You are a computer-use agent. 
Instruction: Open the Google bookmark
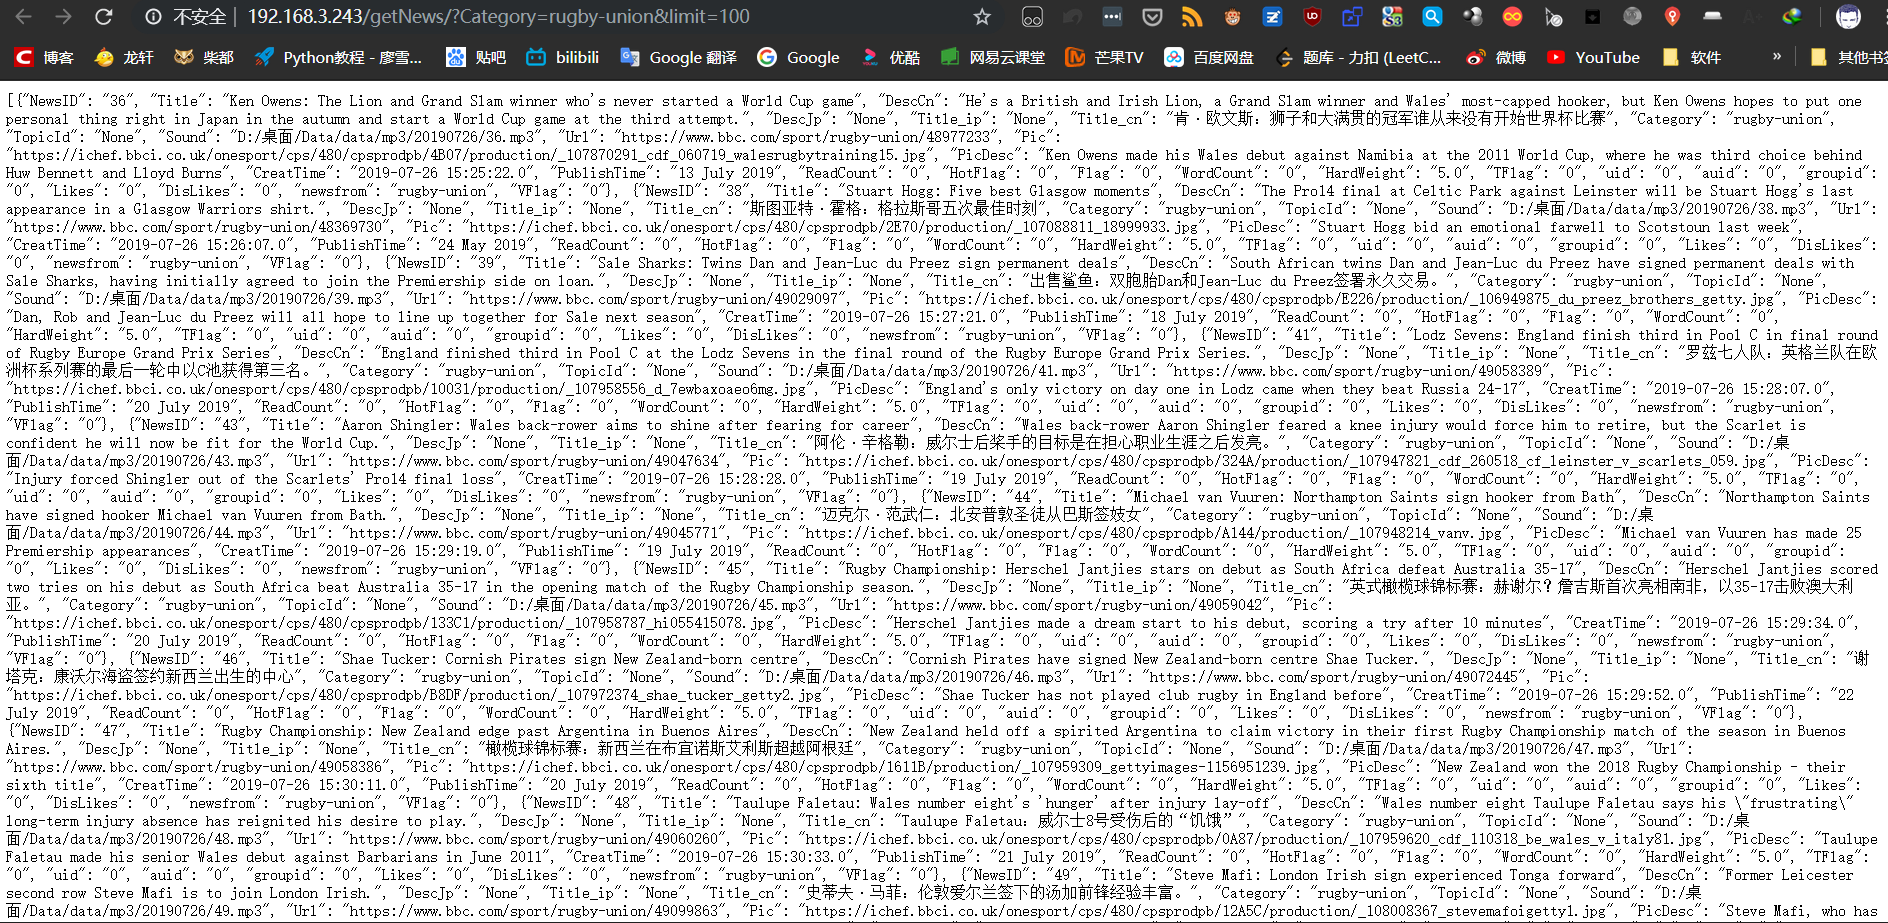coord(798,57)
